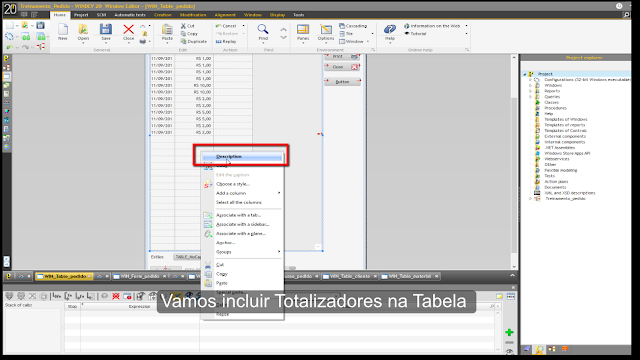Viewport: 640px width, 360px height.
Task: Switch to the Automatic tests ribbon tab
Action: pos(130,15)
